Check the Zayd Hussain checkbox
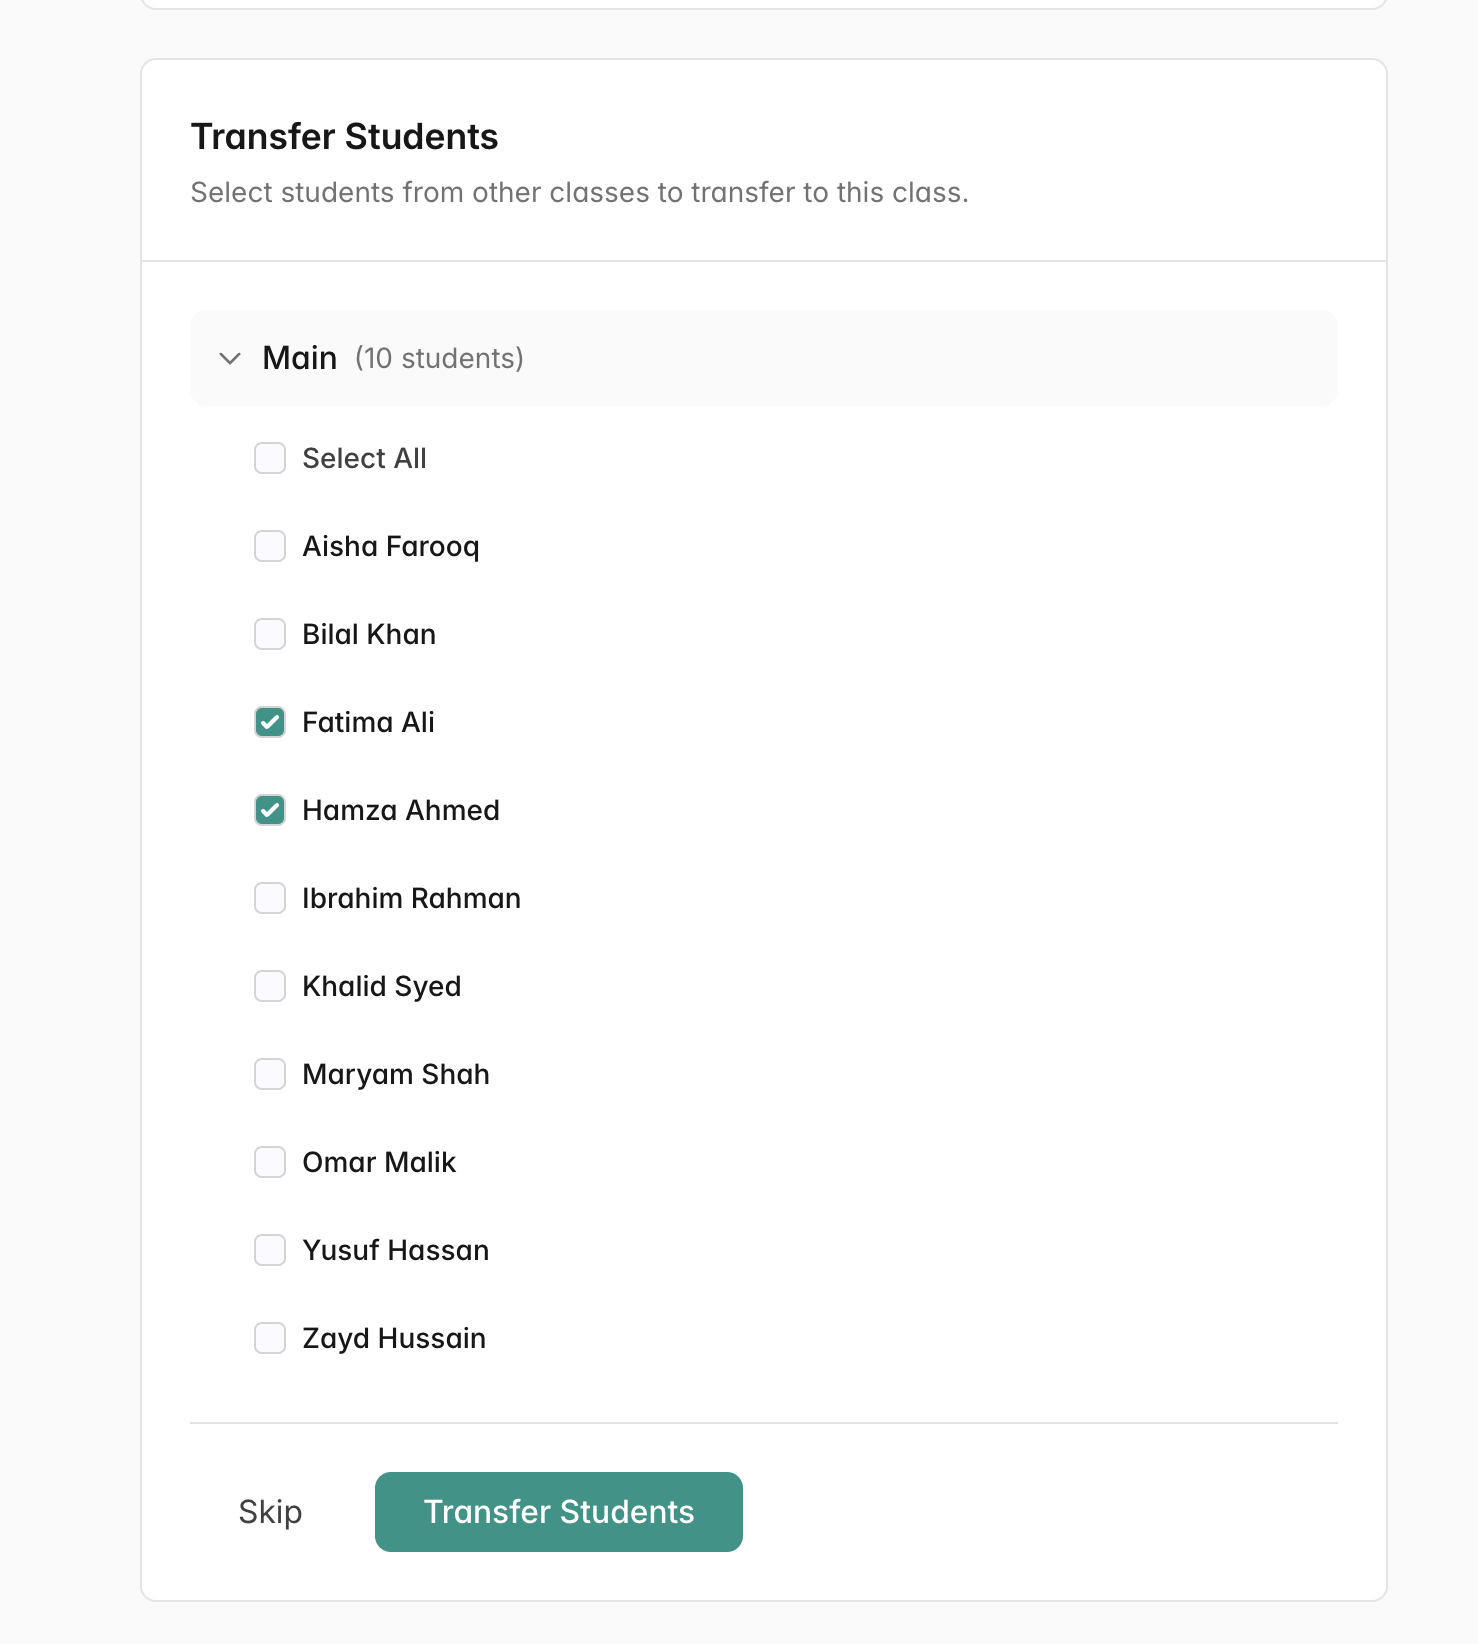1478x1644 pixels. pyautogui.click(x=269, y=1338)
